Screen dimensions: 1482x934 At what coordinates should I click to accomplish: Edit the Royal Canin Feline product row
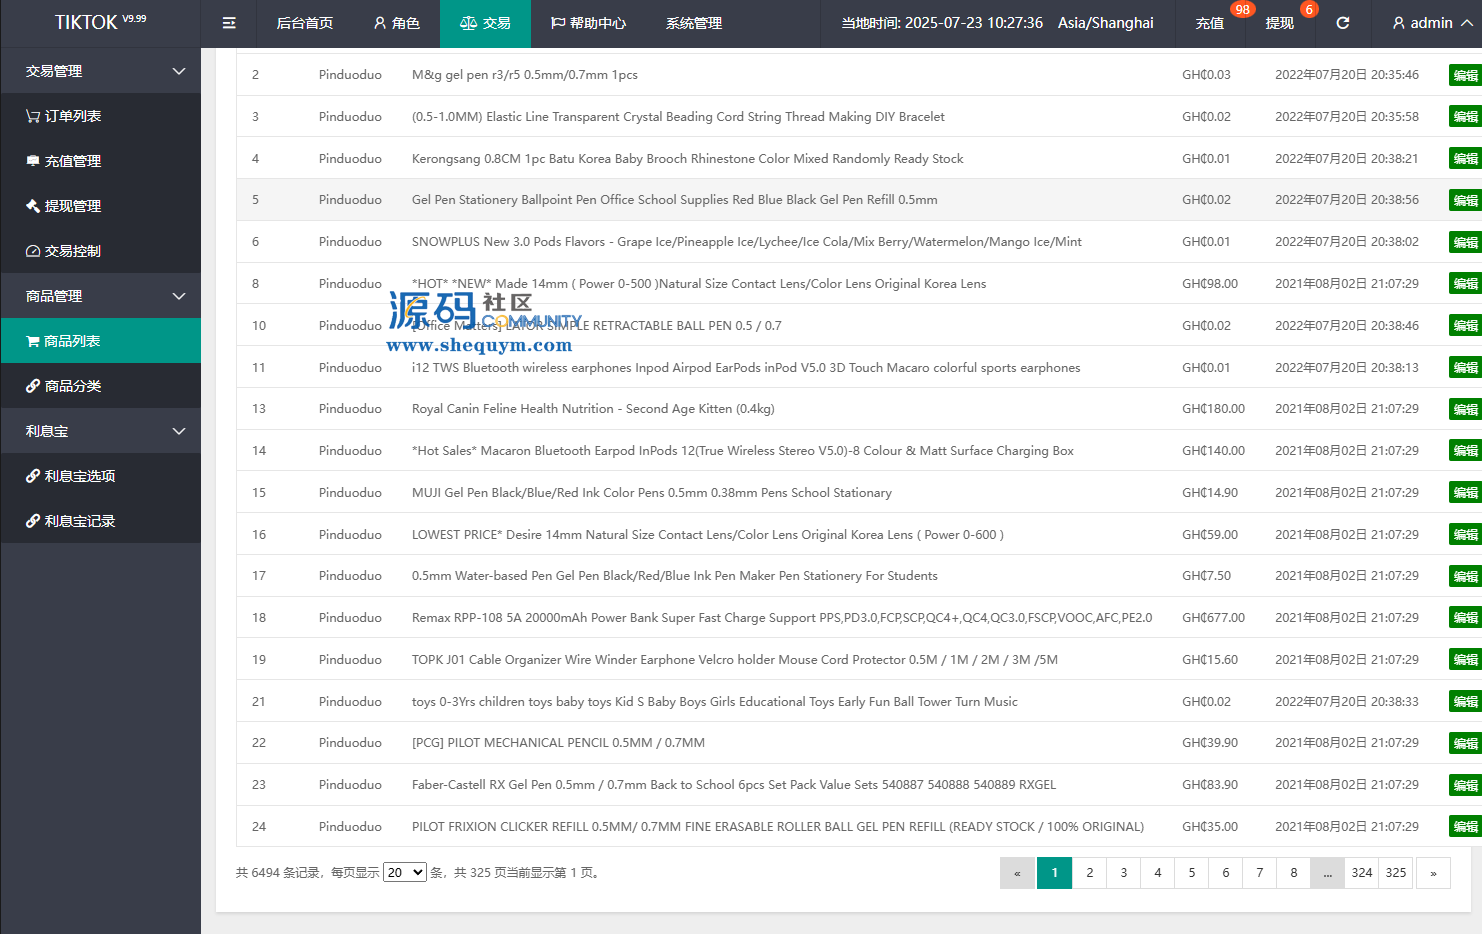pos(1464,409)
